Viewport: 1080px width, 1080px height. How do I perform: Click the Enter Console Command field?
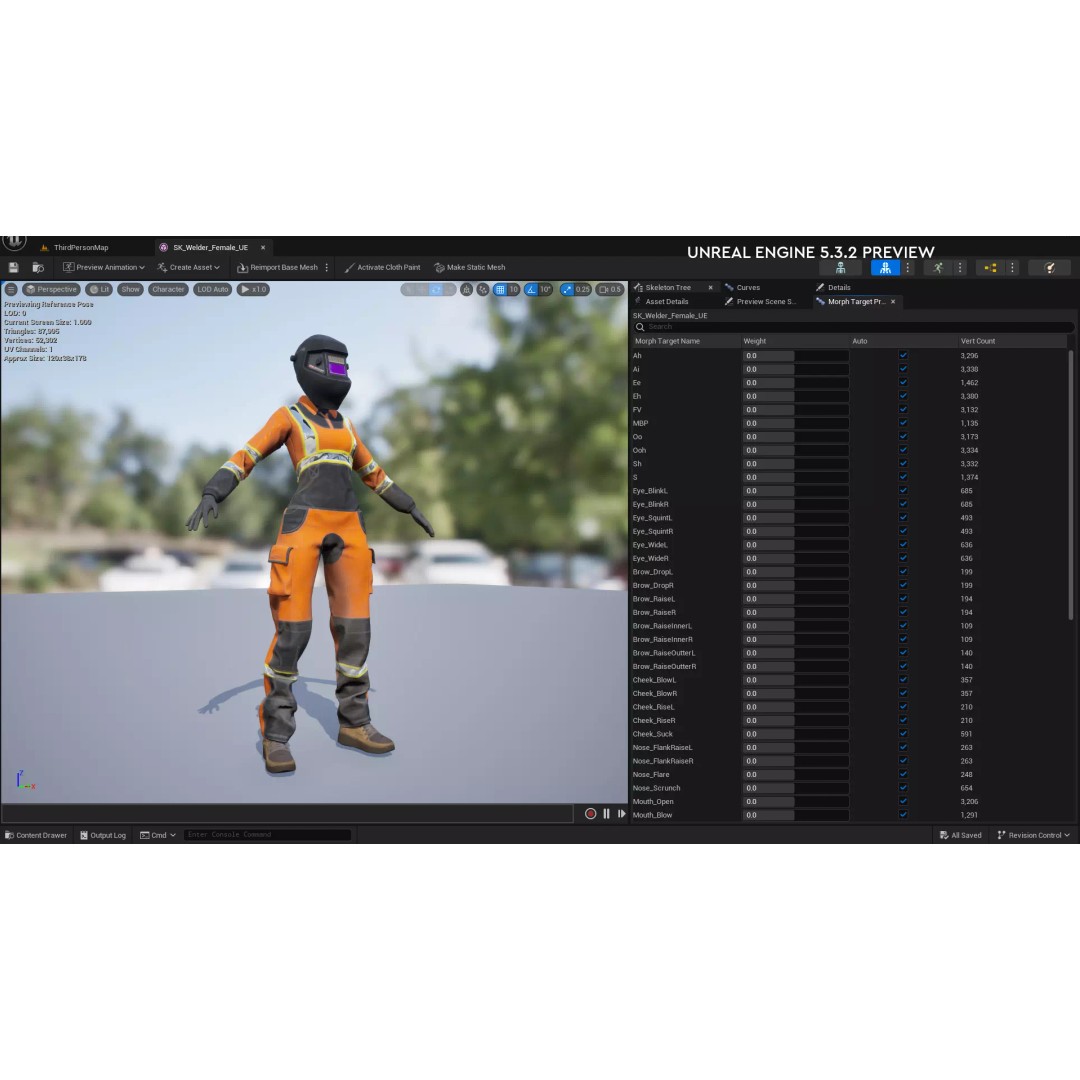pyautogui.click(x=267, y=835)
